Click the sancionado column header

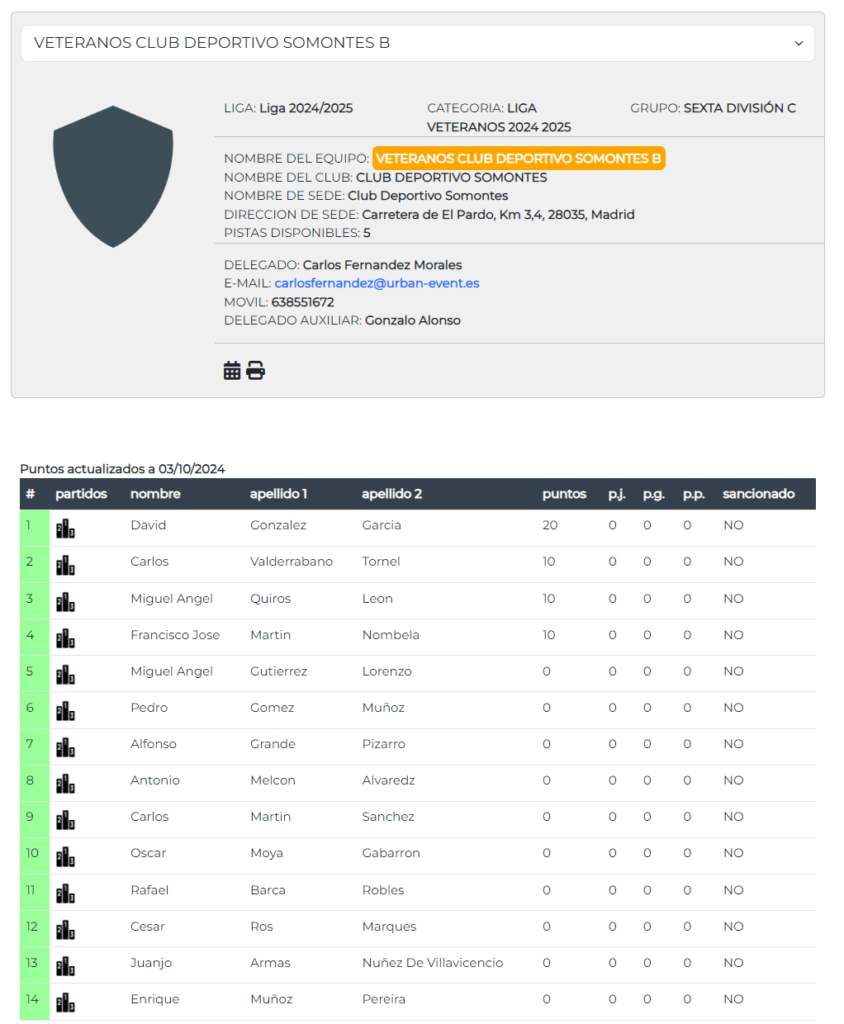click(x=758, y=494)
